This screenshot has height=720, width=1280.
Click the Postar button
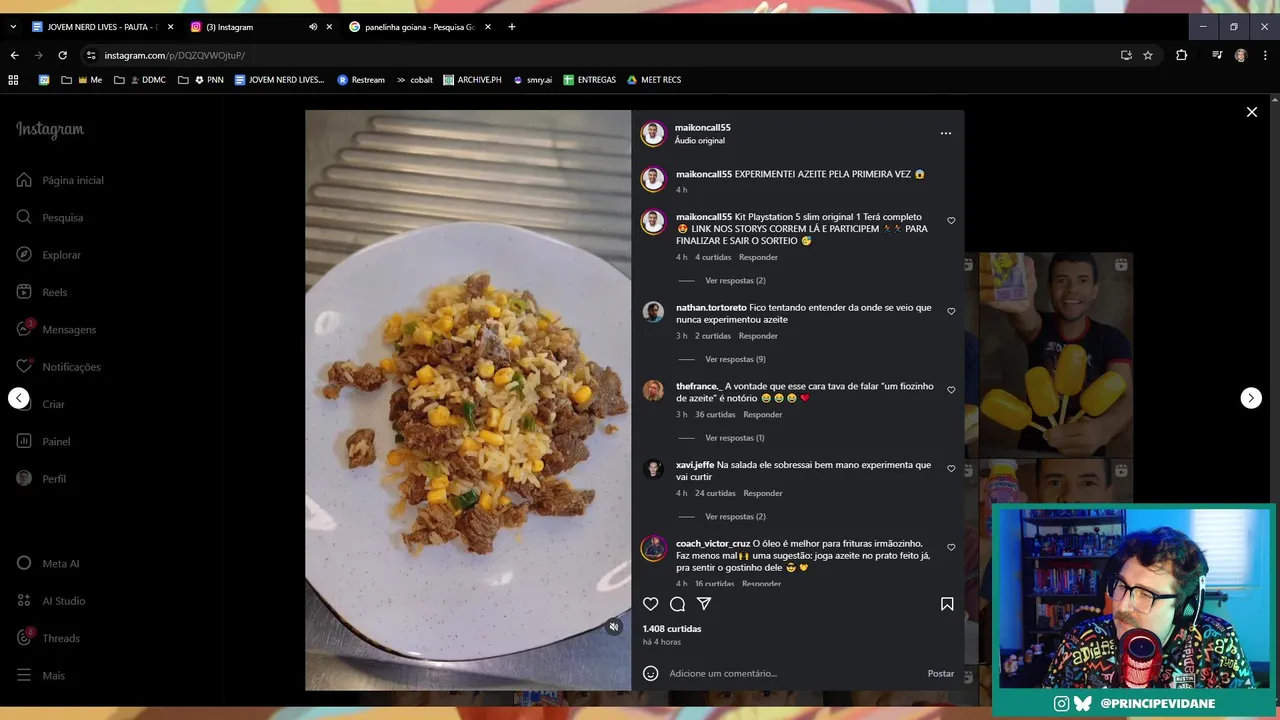click(x=941, y=674)
